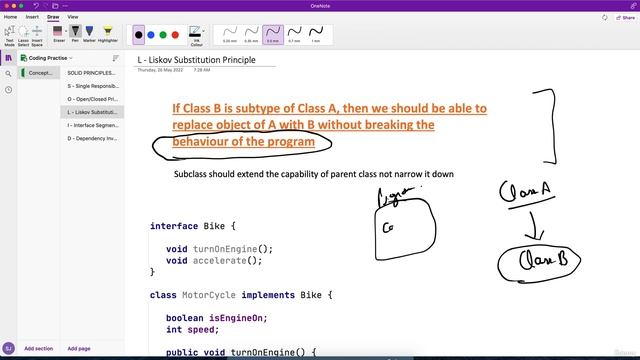This screenshot has height=360, width=640.
Task: Click the 'void turnOnEngine();' code line
Action: [x=219, y=249]
